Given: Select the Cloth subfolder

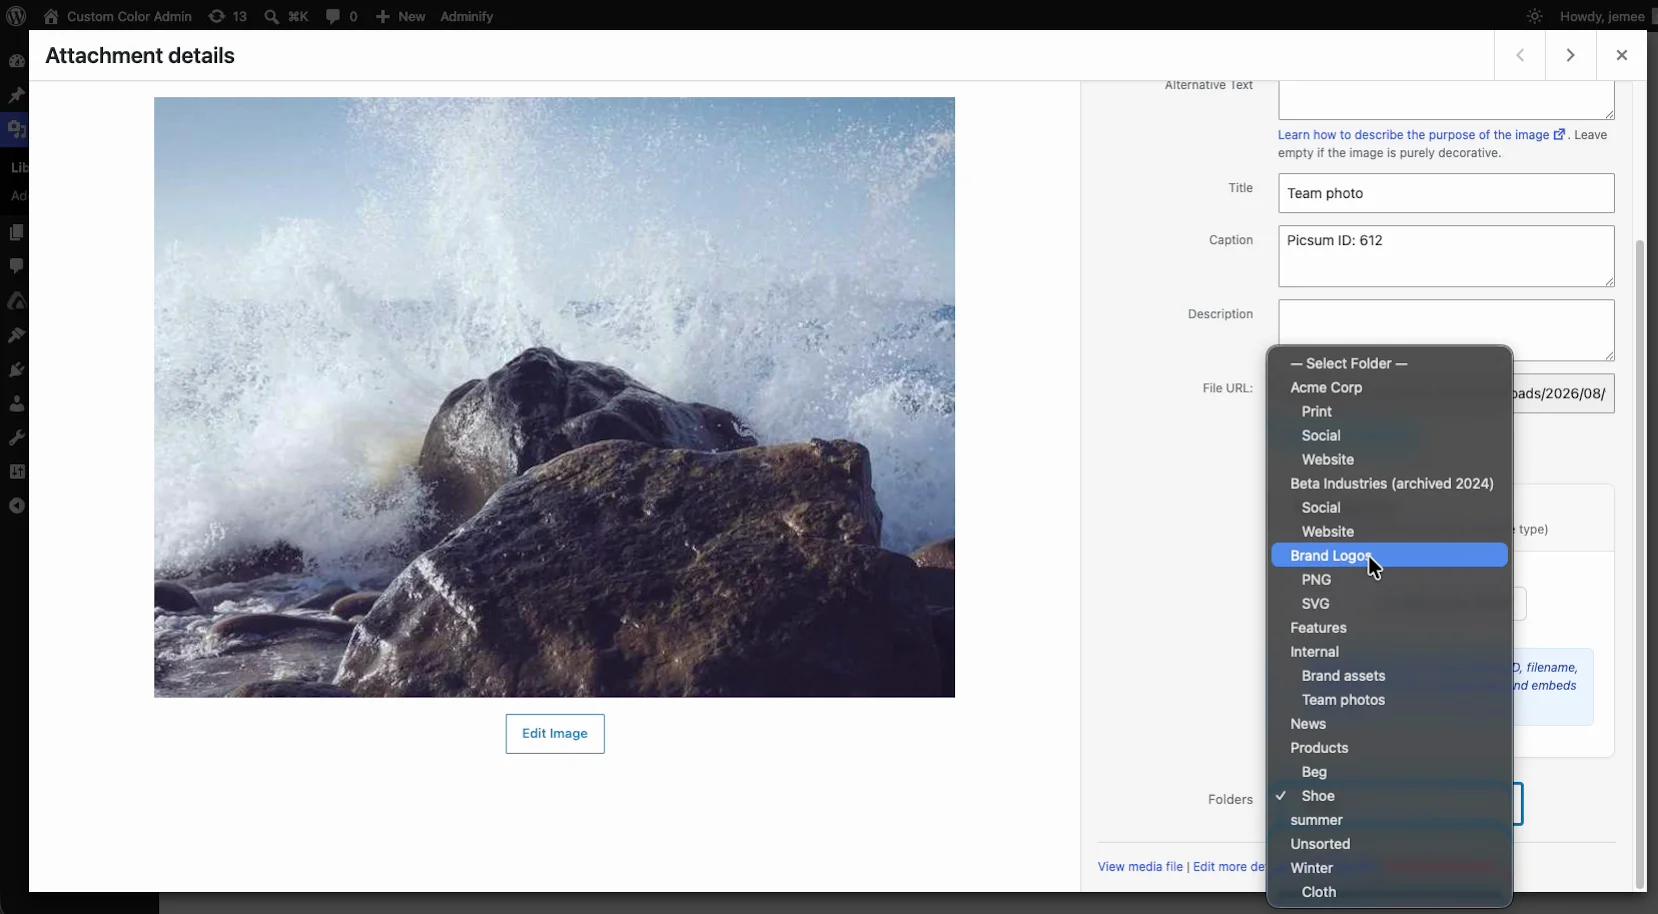Looking at the screenshot, I should click(1389, 892).
